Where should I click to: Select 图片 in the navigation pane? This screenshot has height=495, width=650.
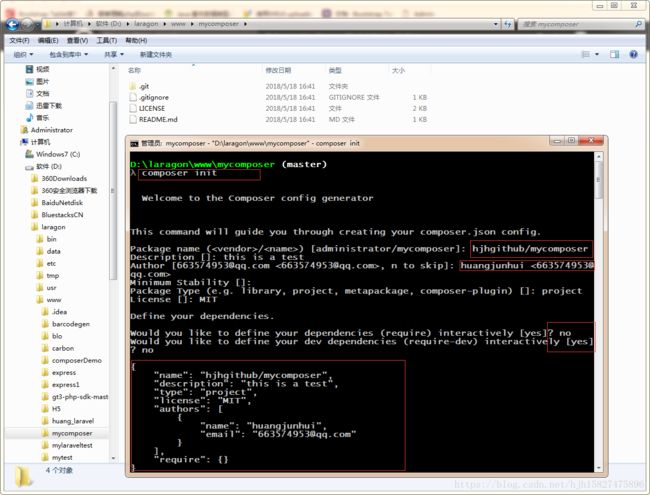tap(42, 81)
